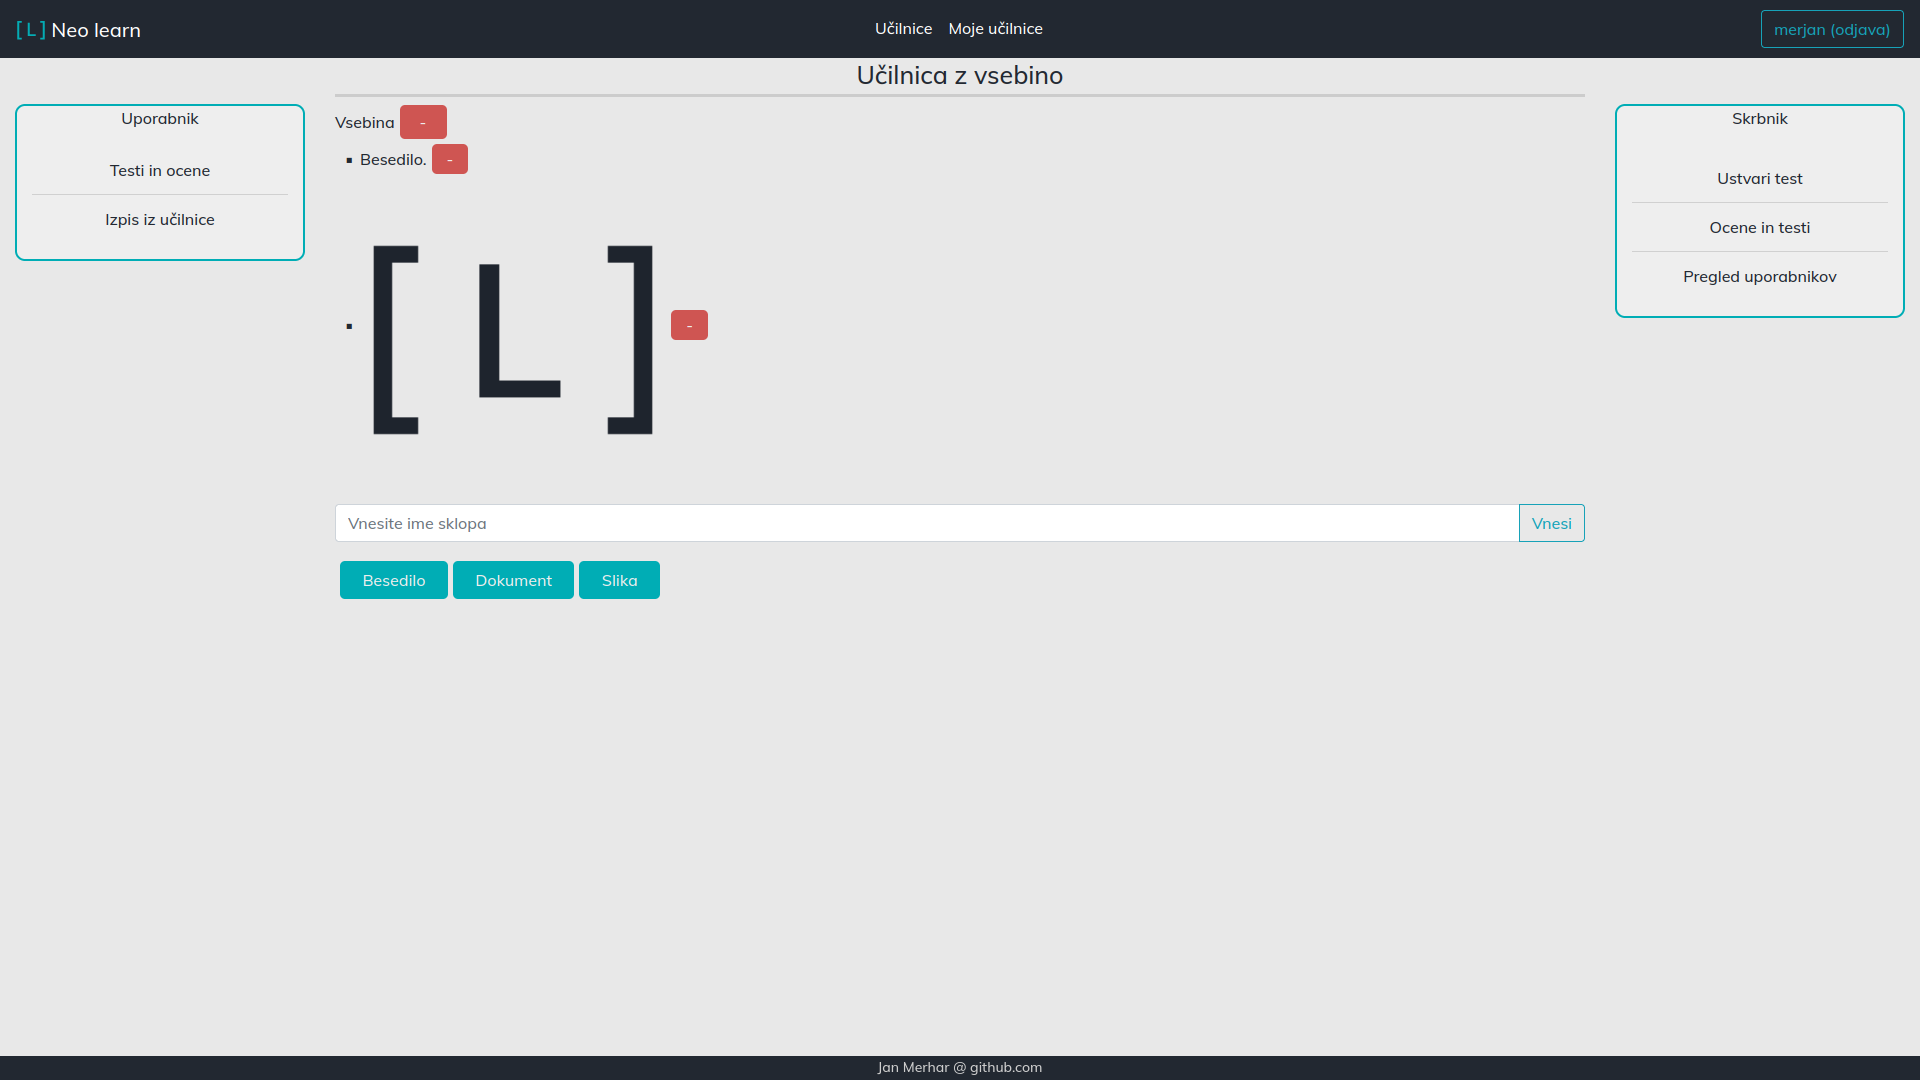1920x1080 pixels.
Task: Remove the Vsebina section with minus button
Action: [x=423, y=122]
